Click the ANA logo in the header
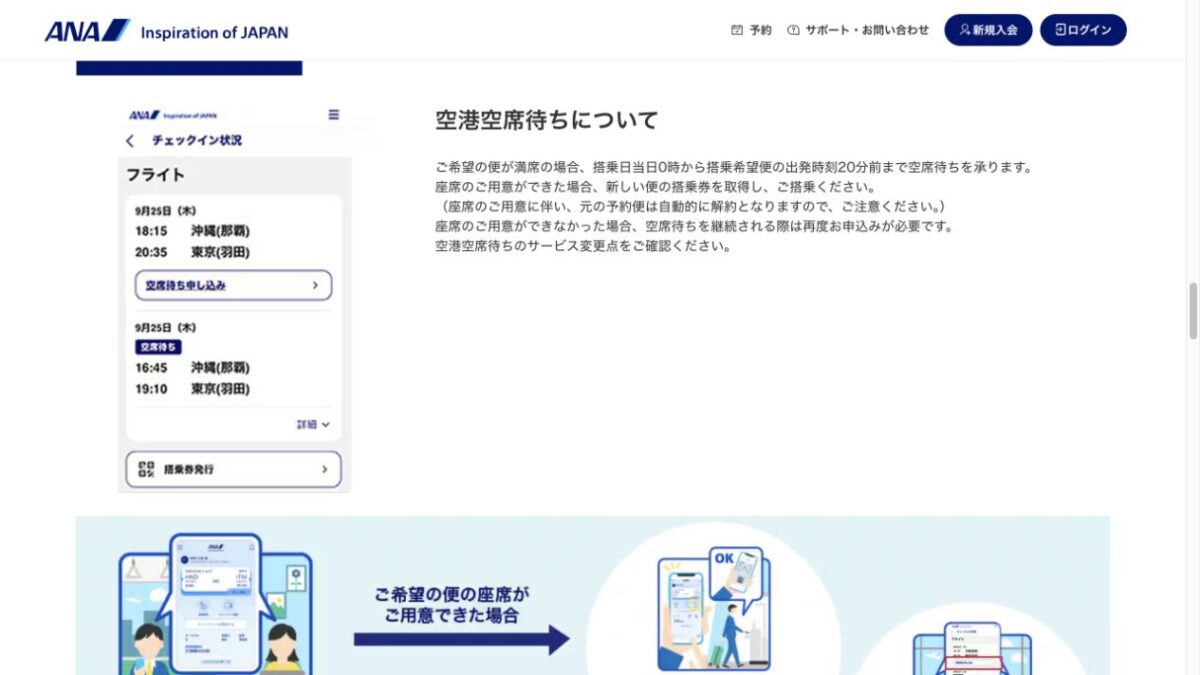The width and height of the screenshot is (1200, 675). click(x=87, y=31)
